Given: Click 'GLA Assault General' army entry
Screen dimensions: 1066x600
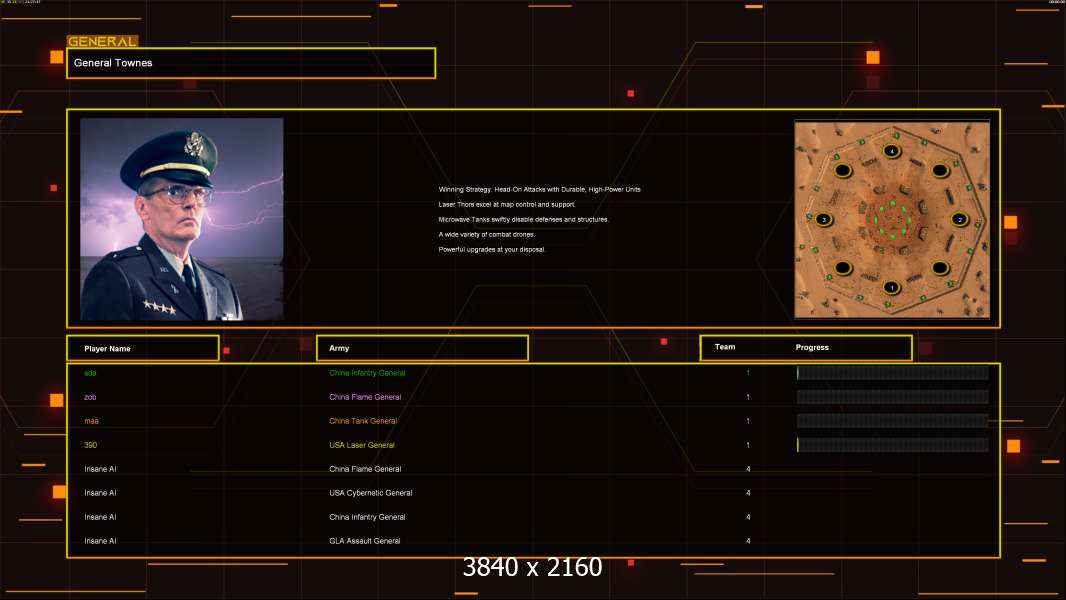Looking at the screenshot, I should 364,541.
